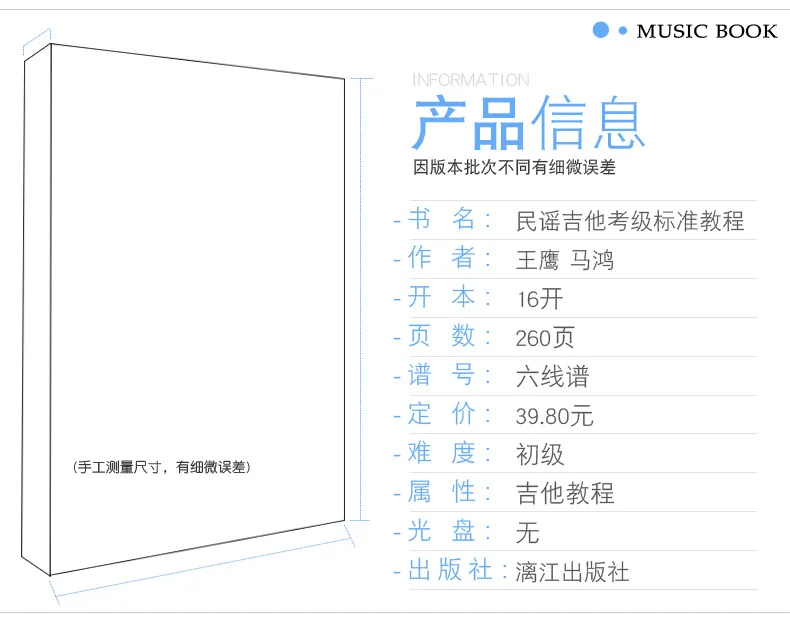Click the book spine on the illustration
Viewport: 790px width, 625px height.
tap(36, 309)
